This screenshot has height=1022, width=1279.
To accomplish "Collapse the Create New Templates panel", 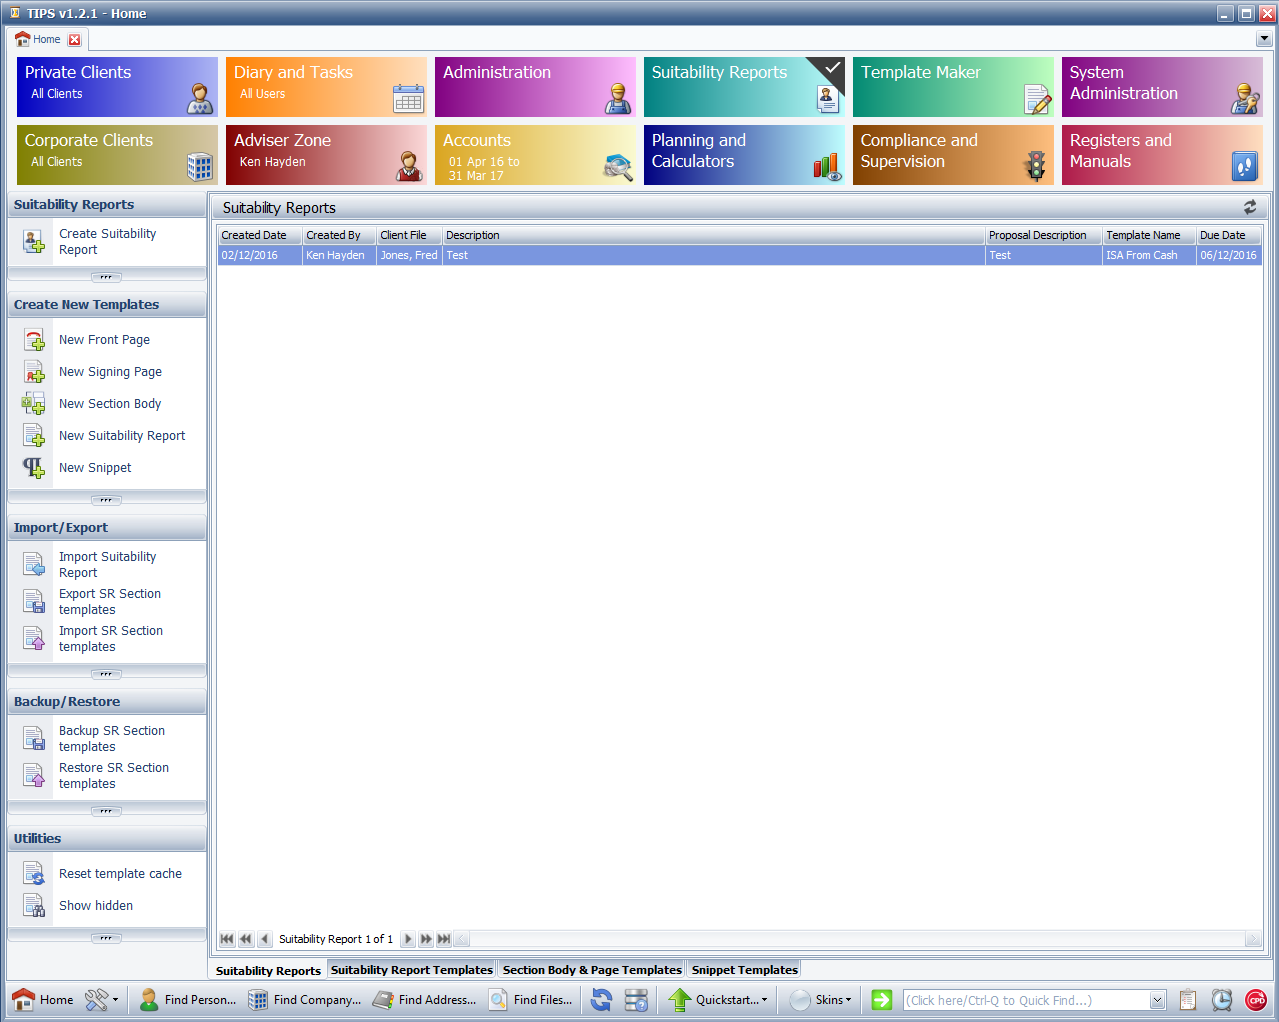I will pyautogui.click(x=106, y=499).
